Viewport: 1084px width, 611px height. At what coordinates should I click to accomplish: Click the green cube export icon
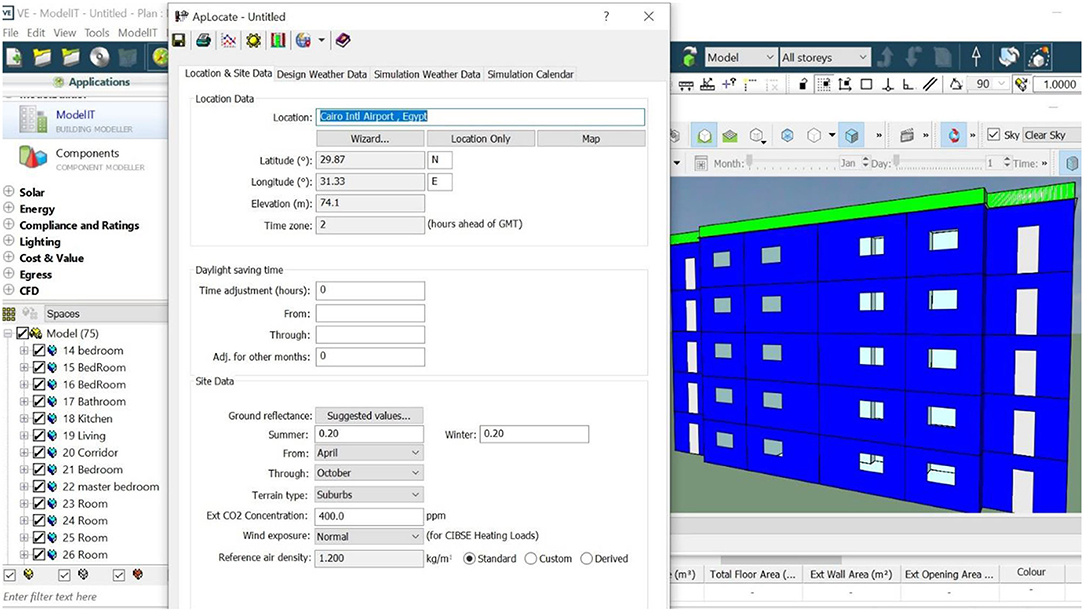coord(689,57)
